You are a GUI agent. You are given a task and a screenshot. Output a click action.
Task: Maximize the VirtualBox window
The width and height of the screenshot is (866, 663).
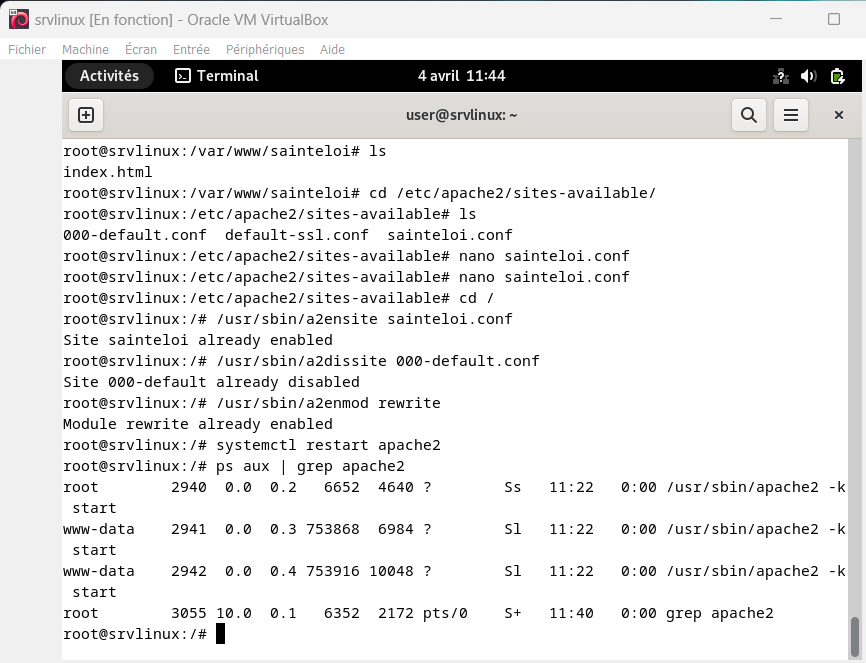[x=833, y=19]
